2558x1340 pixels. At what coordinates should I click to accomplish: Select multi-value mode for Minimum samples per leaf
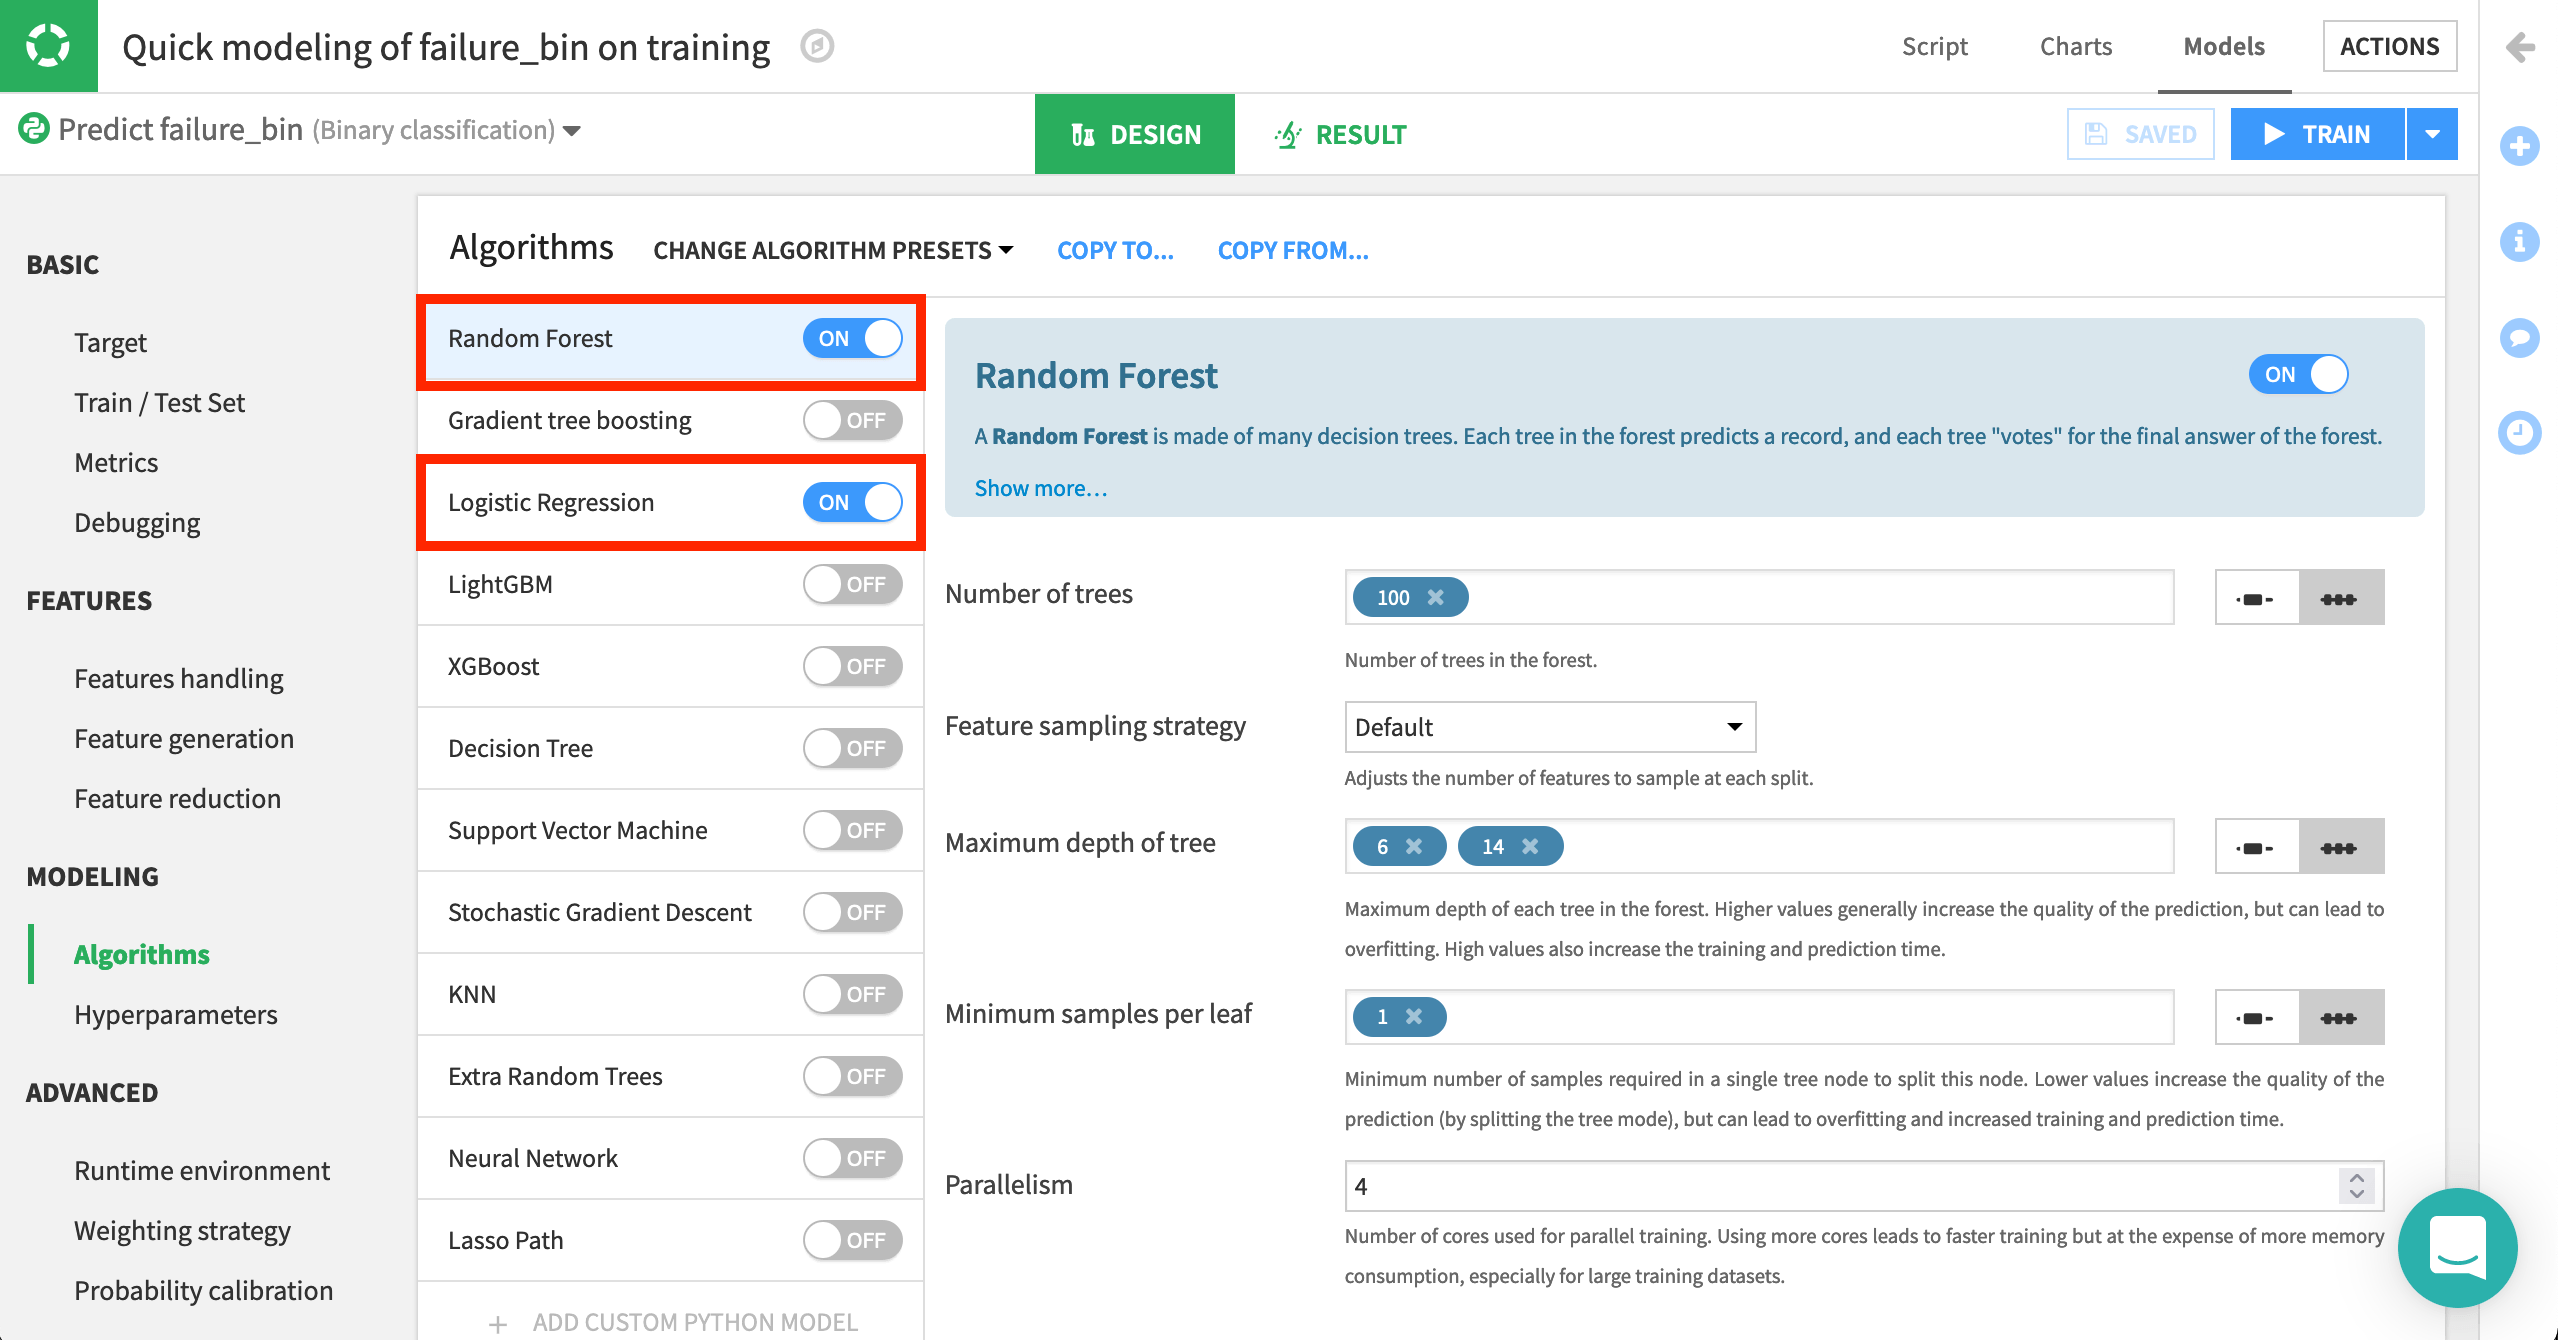coord(2341,1017)
